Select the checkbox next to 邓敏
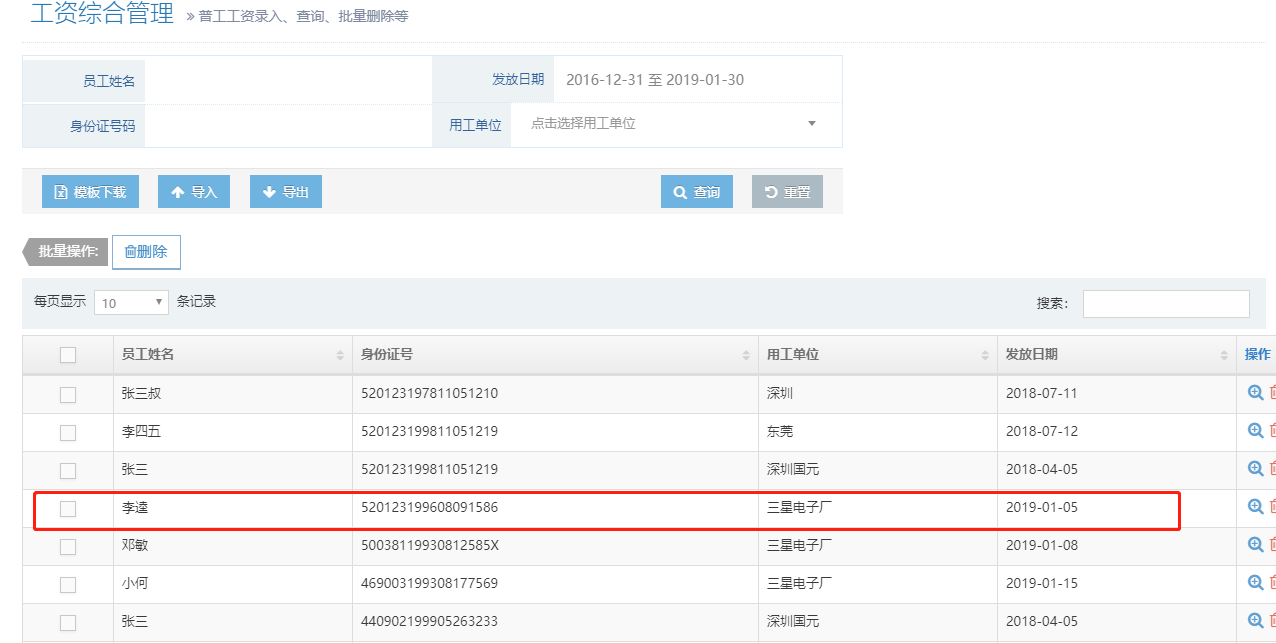The height and width of the screenshot is (643, 1276). pos(68,546)
